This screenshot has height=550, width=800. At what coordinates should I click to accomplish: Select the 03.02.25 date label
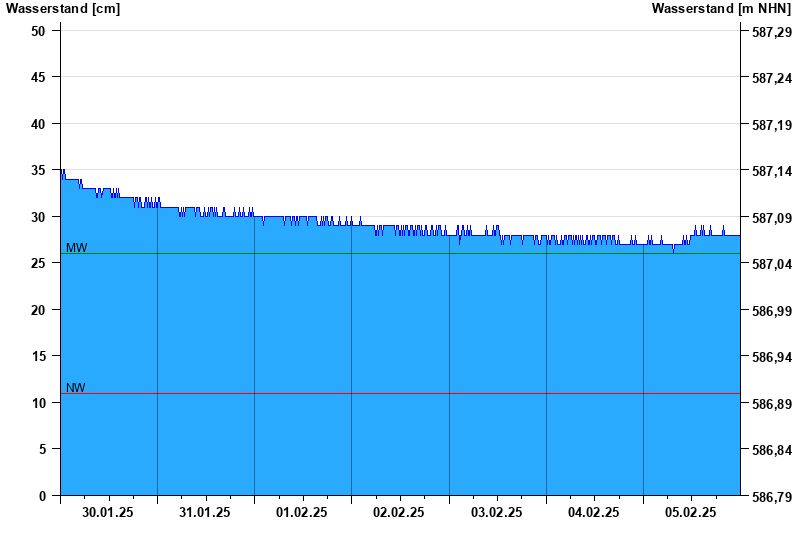click(x=496, y=512)
